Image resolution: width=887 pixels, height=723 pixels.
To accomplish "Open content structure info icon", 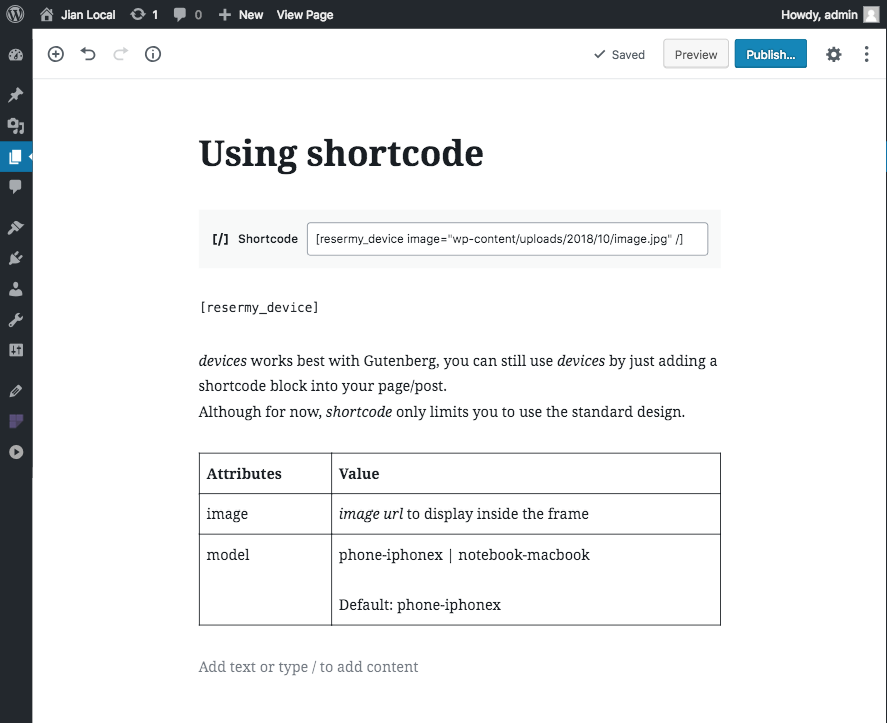I will (x=153, y=54).
